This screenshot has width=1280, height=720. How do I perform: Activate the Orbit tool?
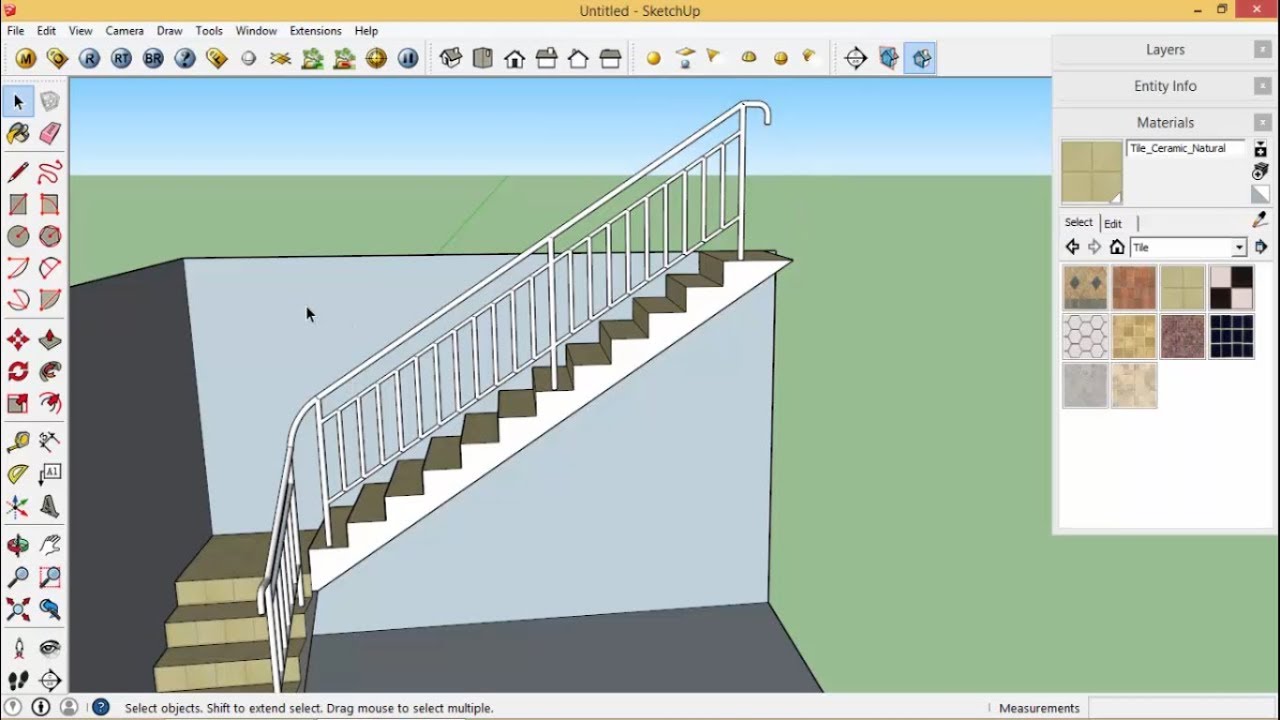click(18, 545)
